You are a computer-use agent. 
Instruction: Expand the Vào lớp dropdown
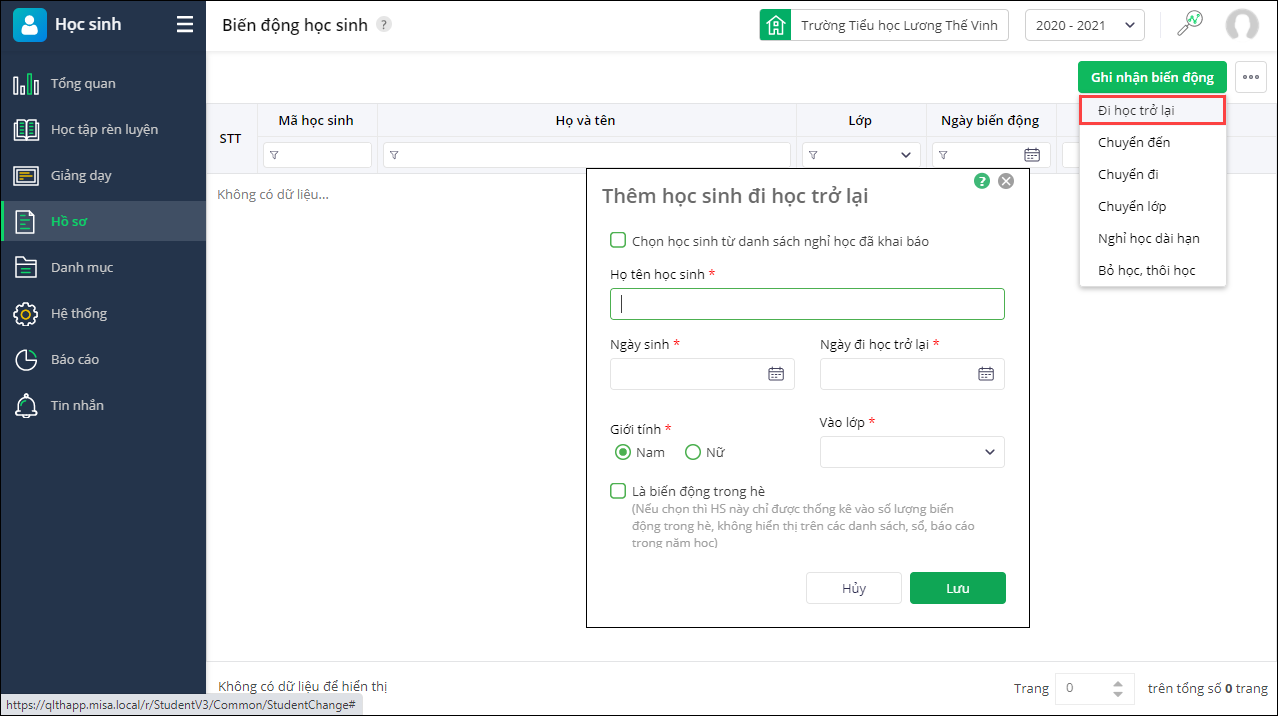pyautogui.click(x=912, y=452)
